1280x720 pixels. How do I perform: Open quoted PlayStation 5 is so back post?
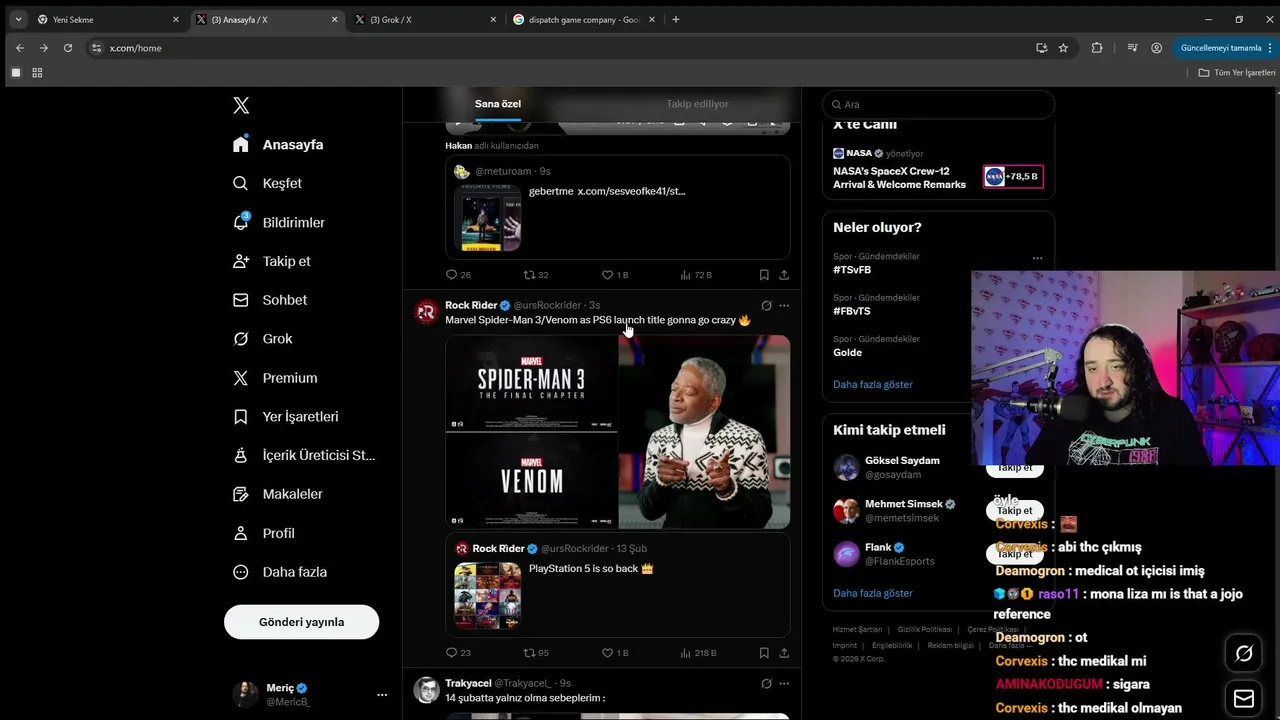point(617,585)
